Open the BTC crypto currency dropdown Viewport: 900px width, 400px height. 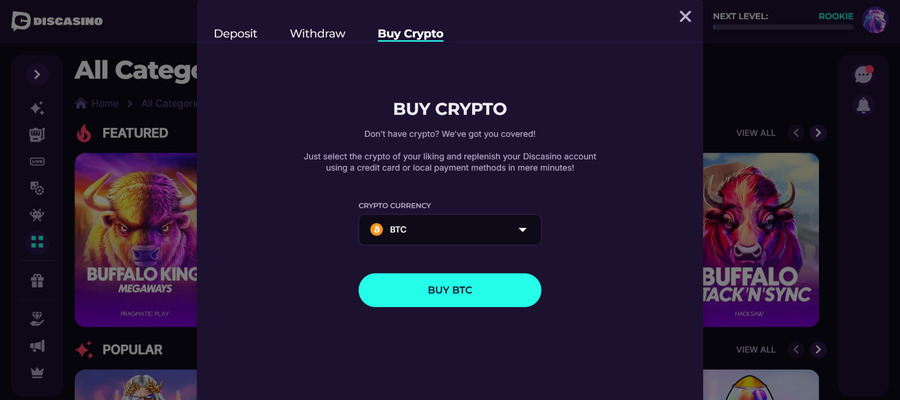coord(449,230)
